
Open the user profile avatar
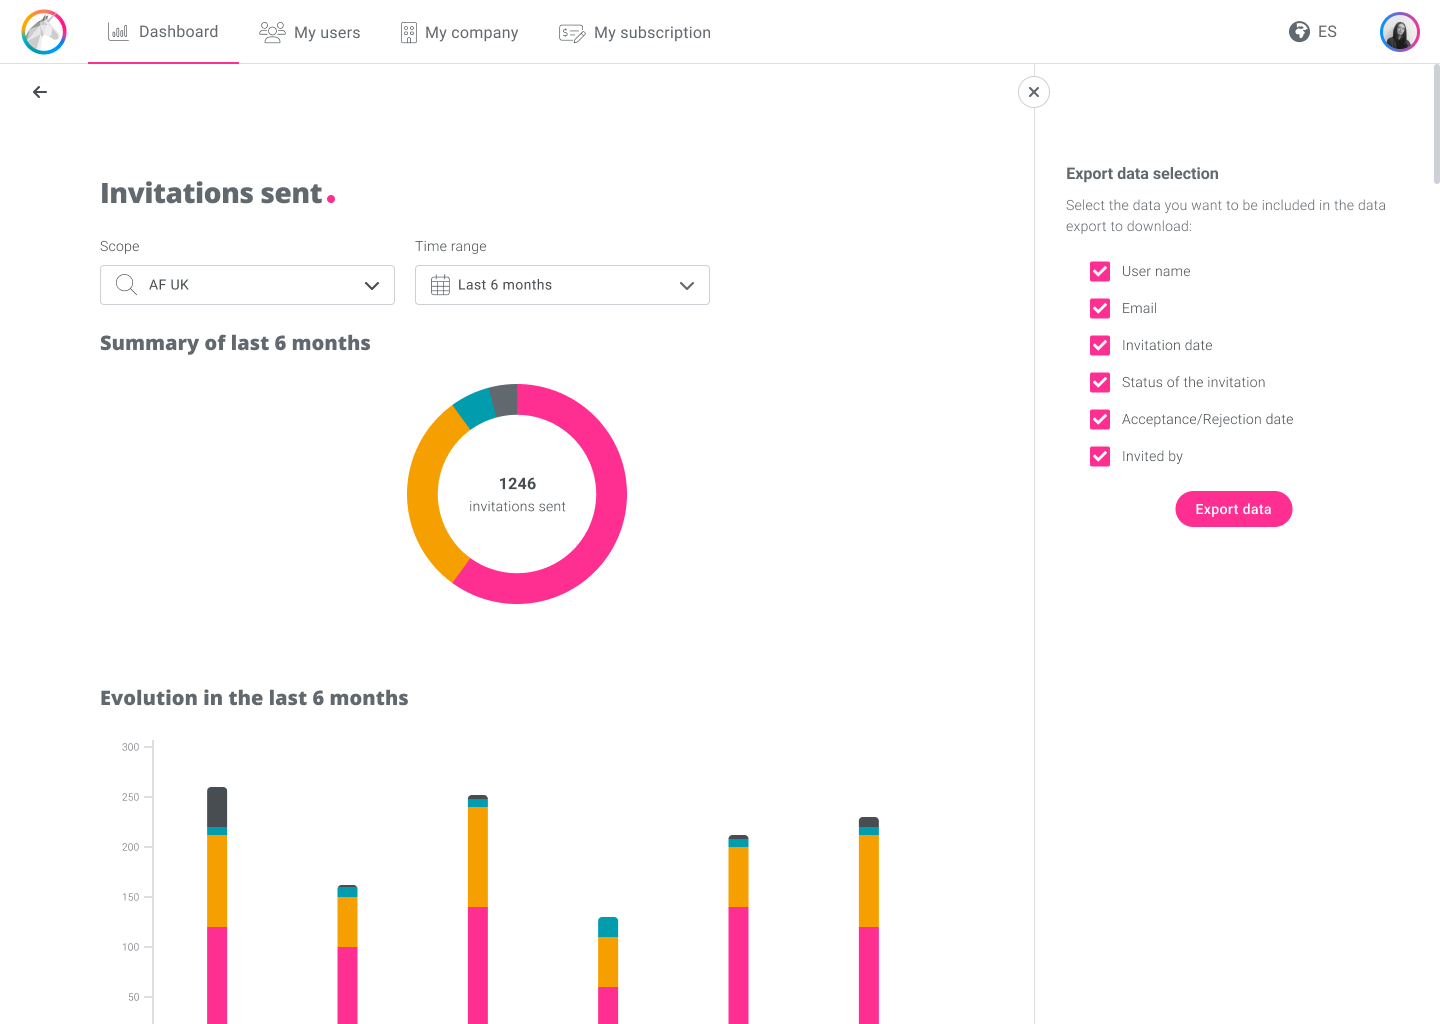tap(1400, 32)
